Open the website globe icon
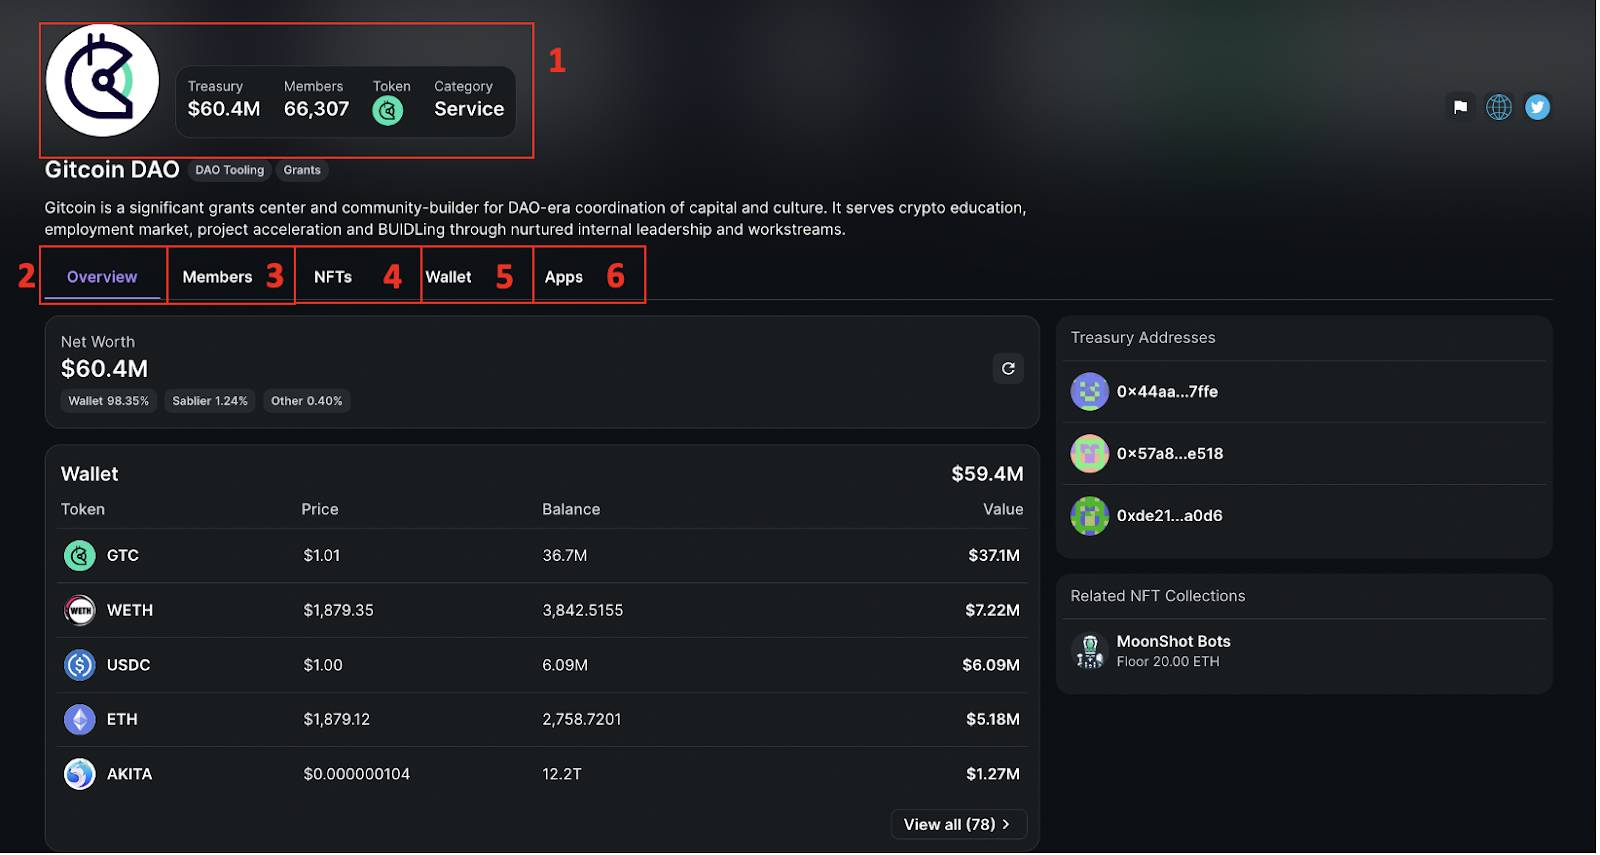The image size is (1600, 855). tap(1499, 107)
